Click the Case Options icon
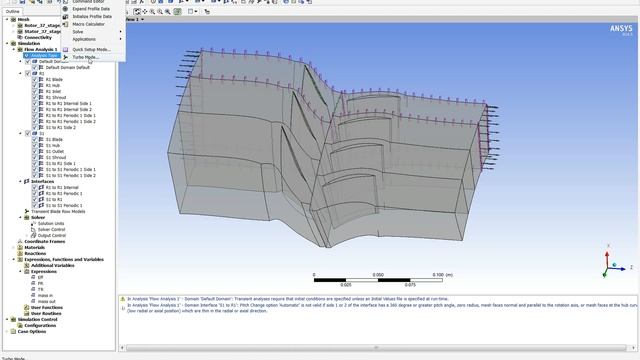The height and width of the screenshot is (360, 640). [x=13, y=331]
